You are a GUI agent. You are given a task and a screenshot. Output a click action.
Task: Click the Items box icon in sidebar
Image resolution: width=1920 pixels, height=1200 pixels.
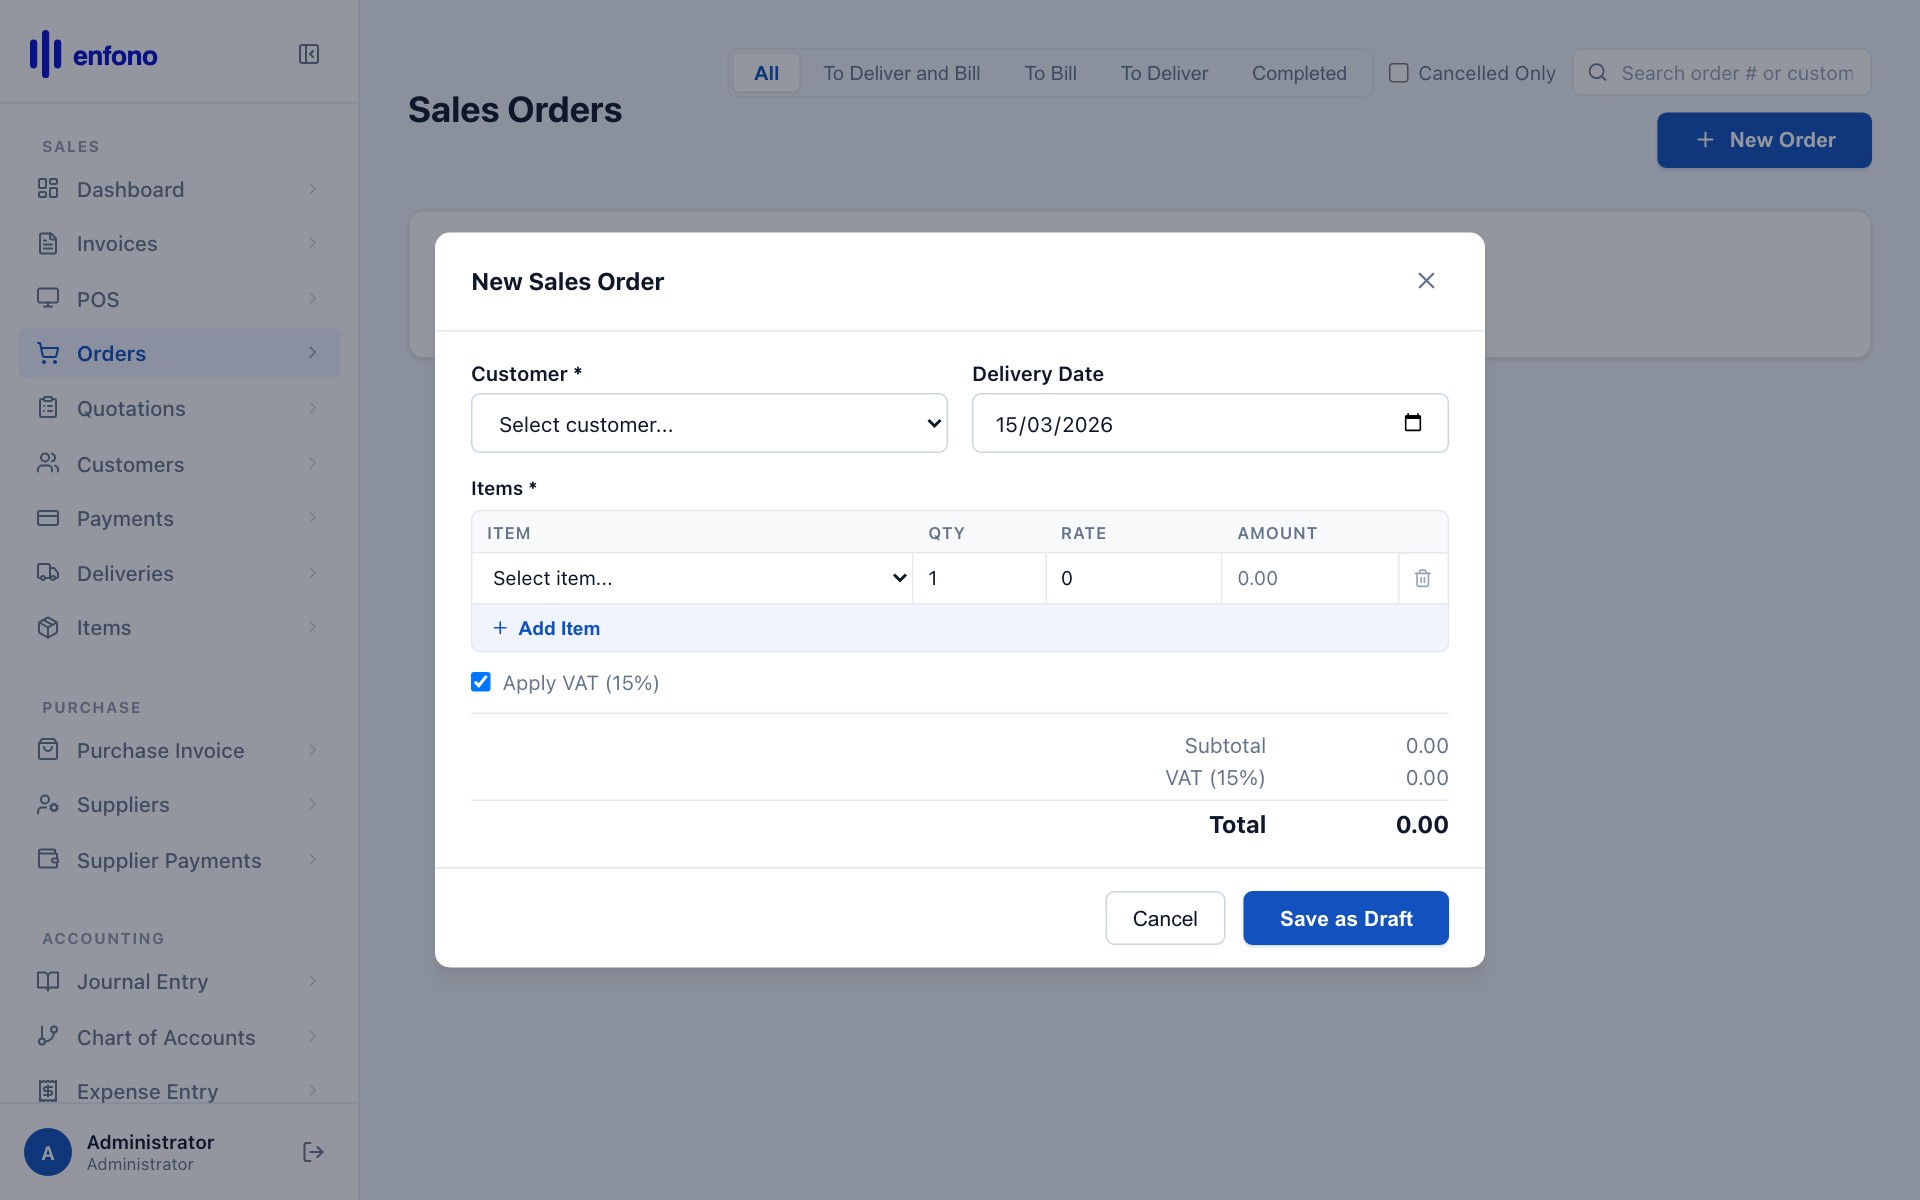pyautogui.click(x=49, y=627)
